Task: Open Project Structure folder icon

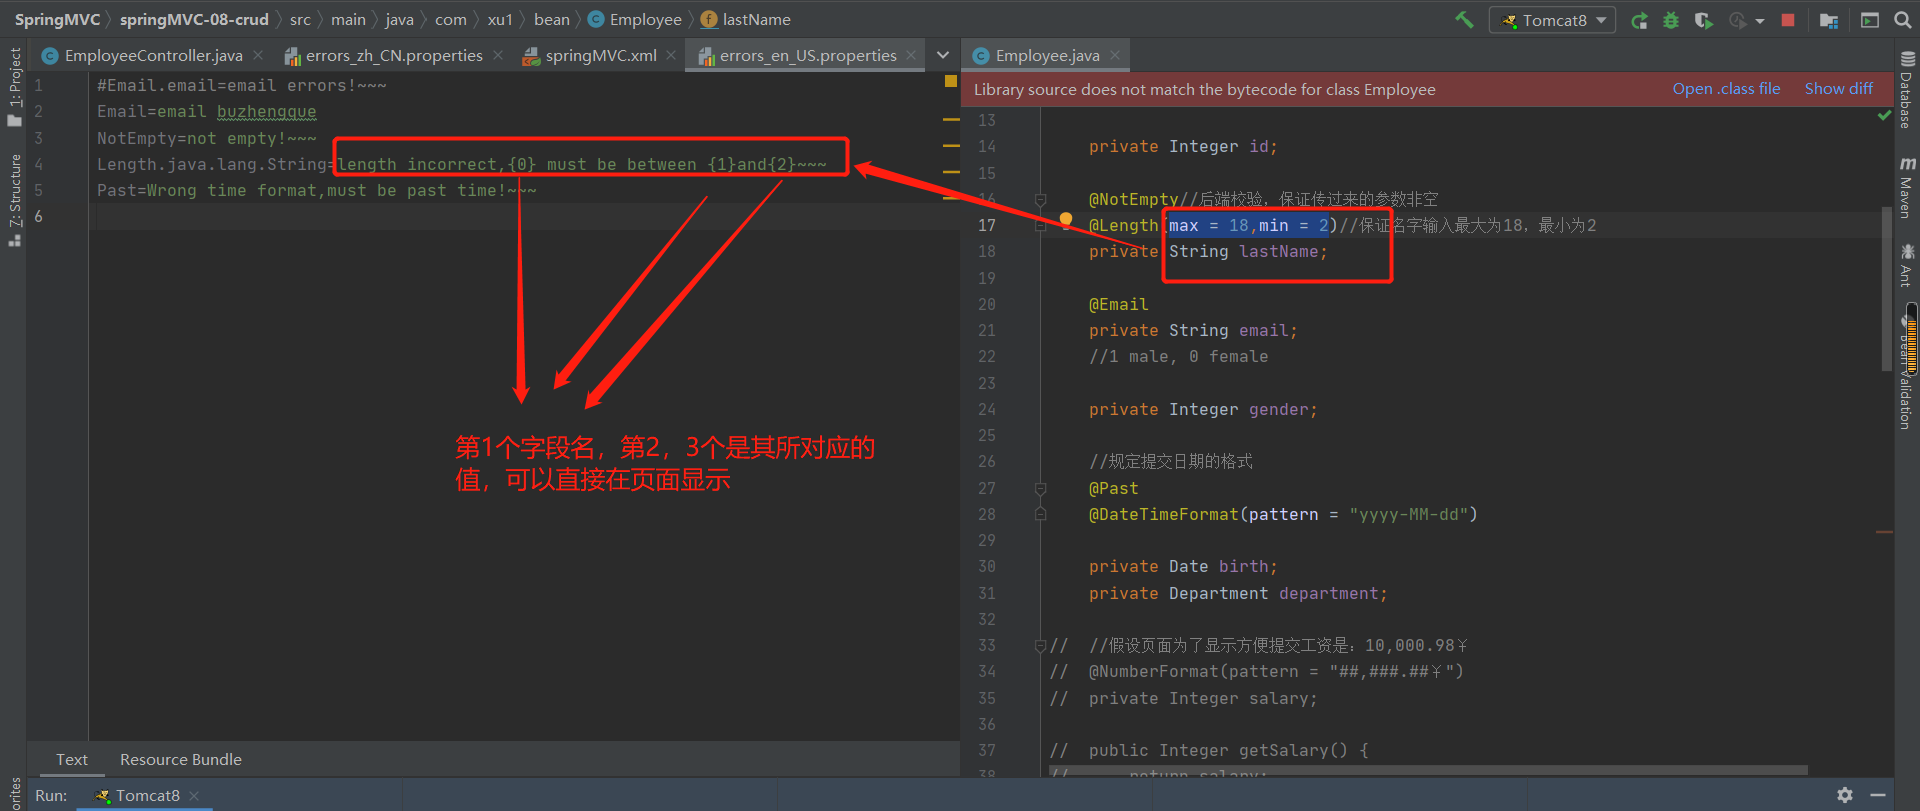Action: [x=1829, y=20]
